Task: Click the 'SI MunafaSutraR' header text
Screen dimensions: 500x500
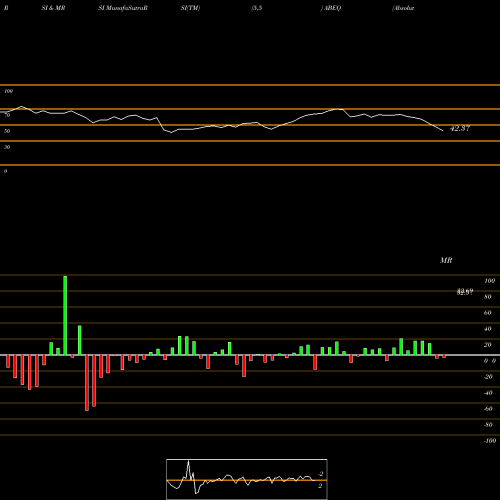Action: pyautogui.click(x=123, y=8)
